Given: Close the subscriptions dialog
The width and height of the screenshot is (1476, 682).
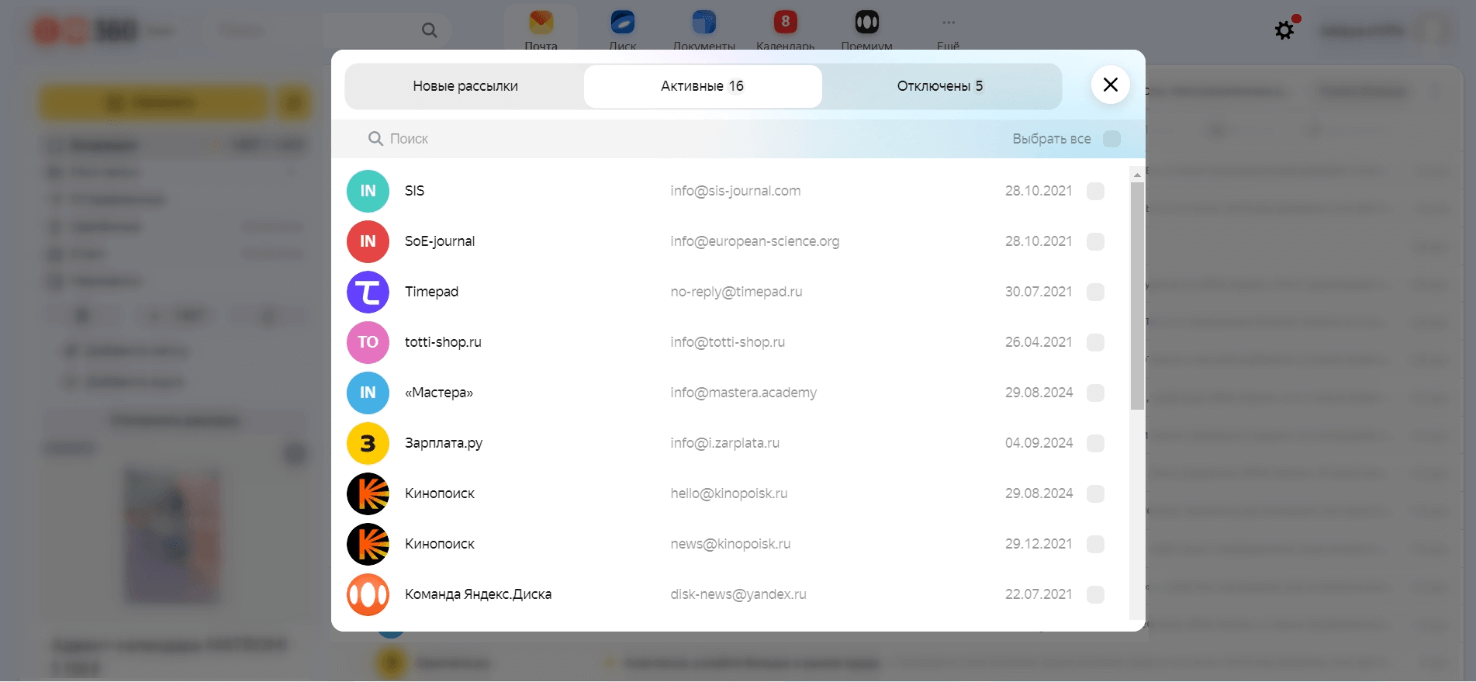Looking at the screenshot, I should 1110,85.
